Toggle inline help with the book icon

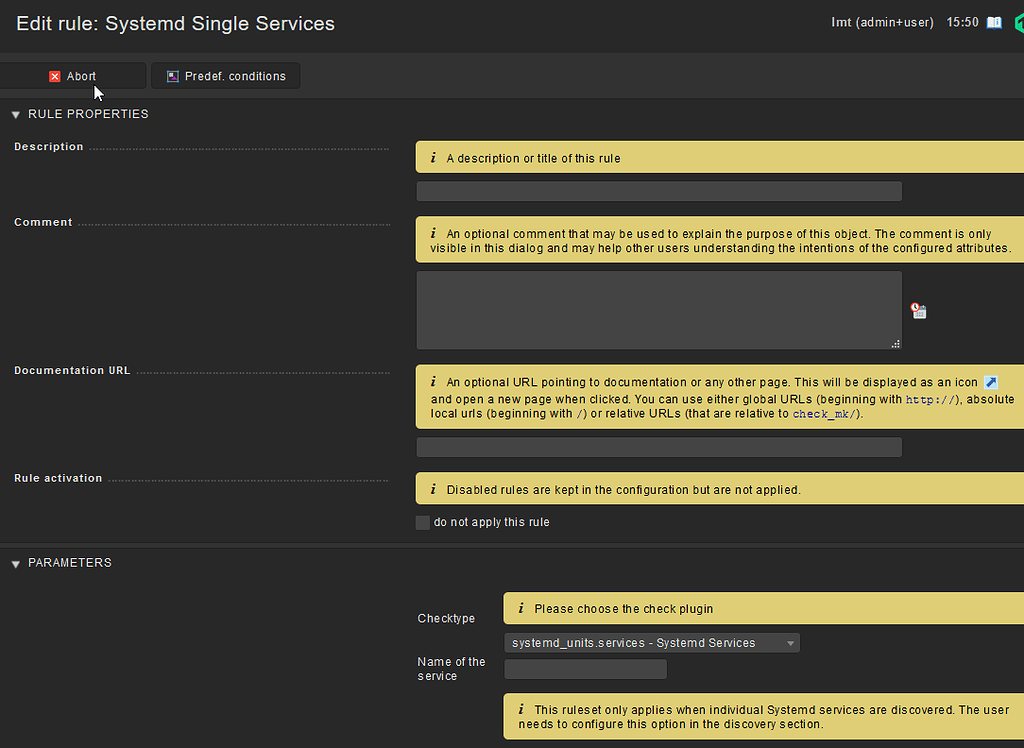point(994,22)
